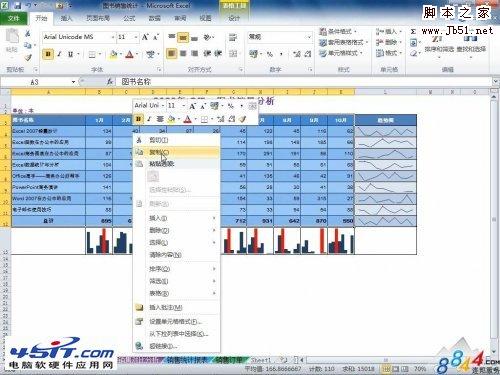500x375 pixels.
Task: Open the Sort submenu in context menu
Action: pos(176,269)
